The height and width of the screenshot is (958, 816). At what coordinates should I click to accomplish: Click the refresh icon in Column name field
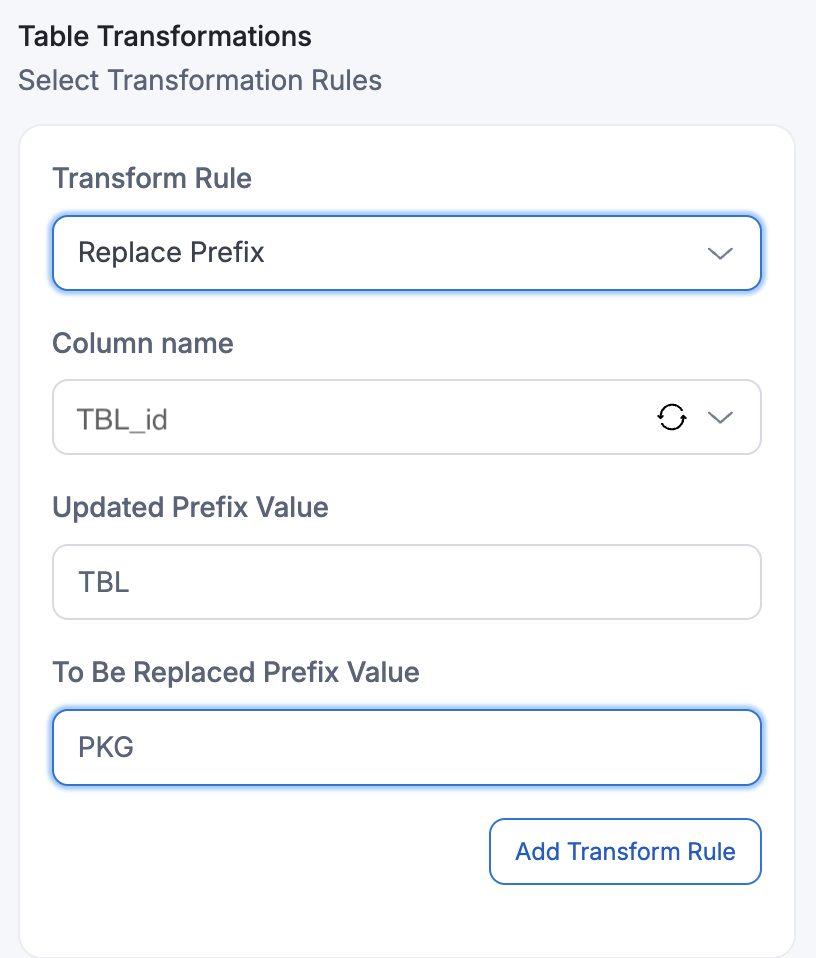[x=672, y=417]
